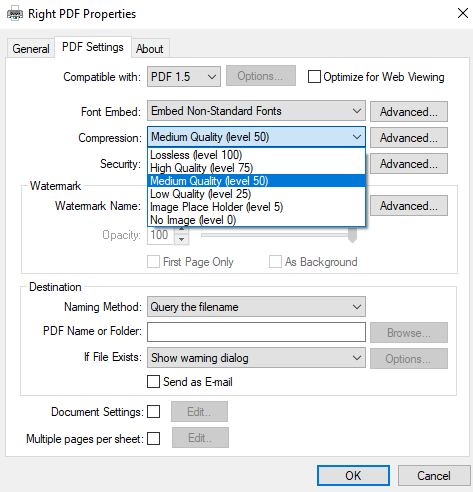Expand the Font Embed dropdown
473x492 pixels.
pos(256,111)
